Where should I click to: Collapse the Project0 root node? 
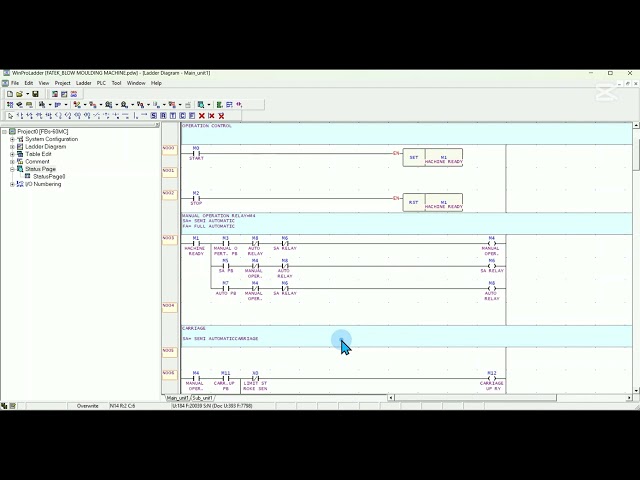coord(4,131)
